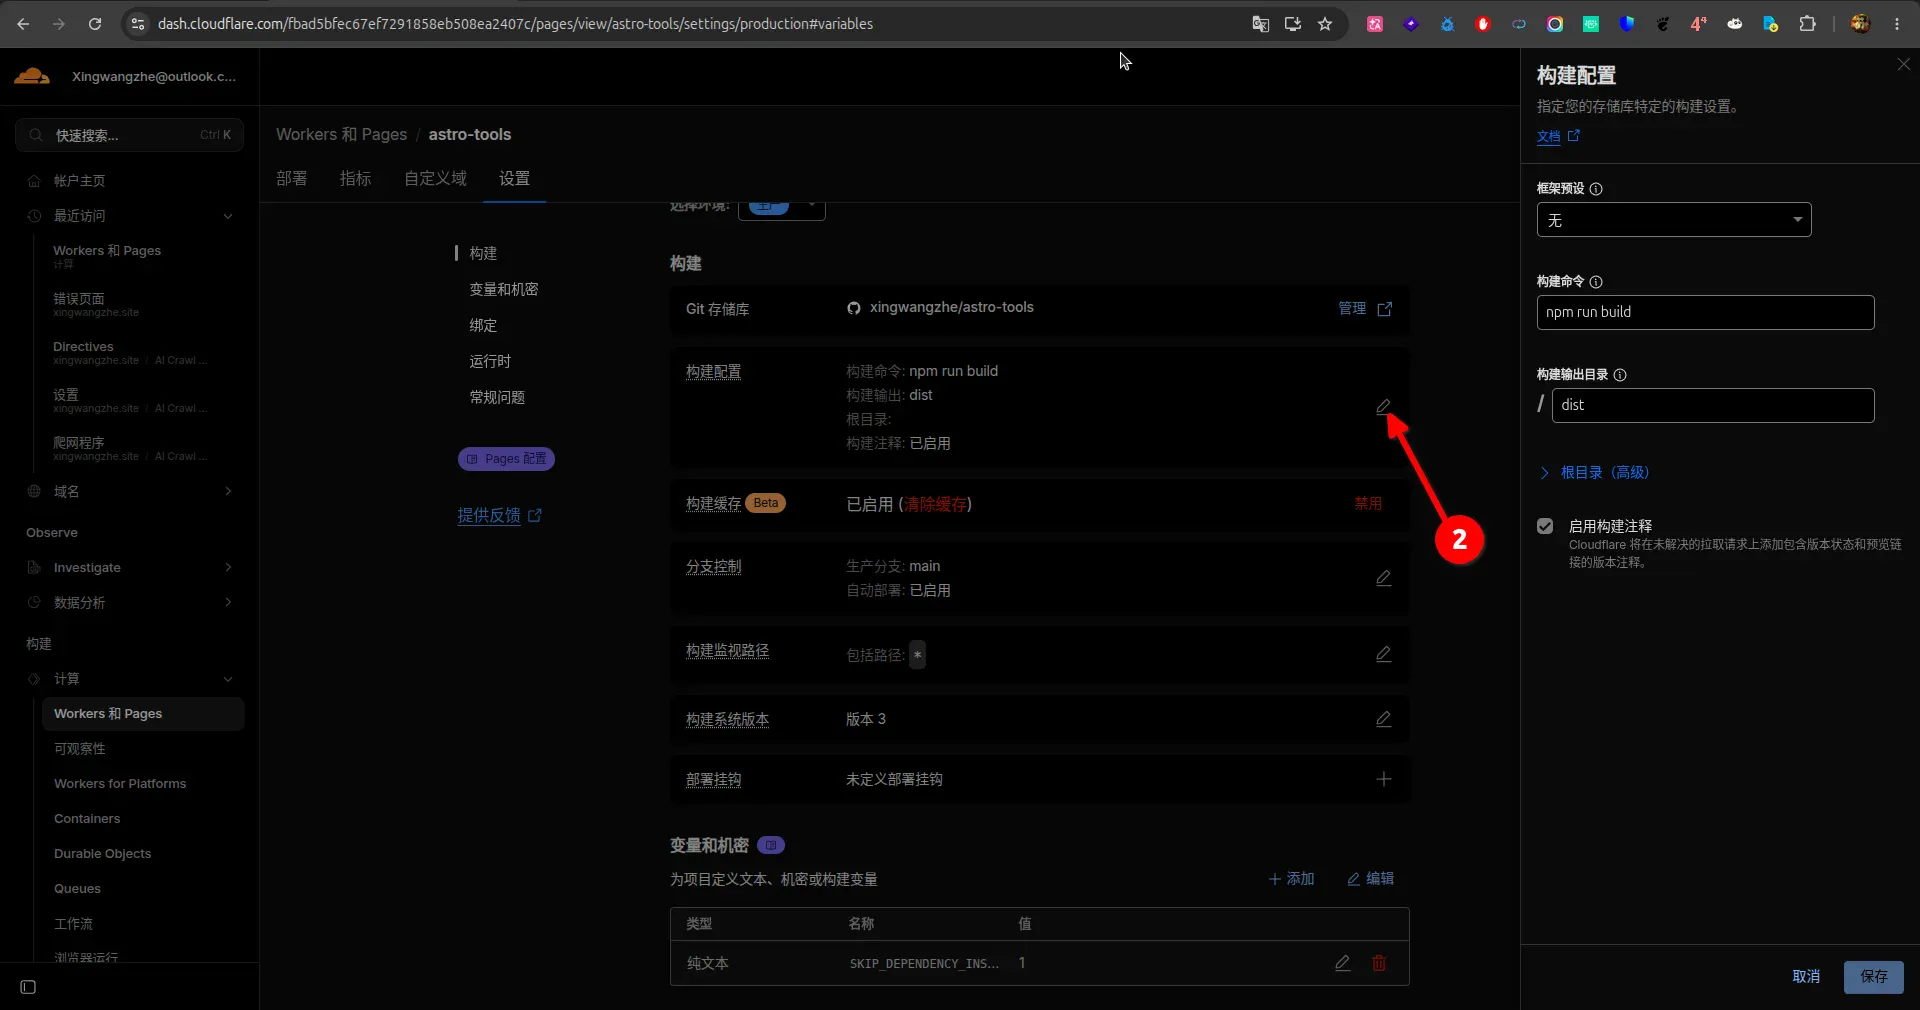
Task: Click 清除缓存 link
Action: (x=935, y=504)
